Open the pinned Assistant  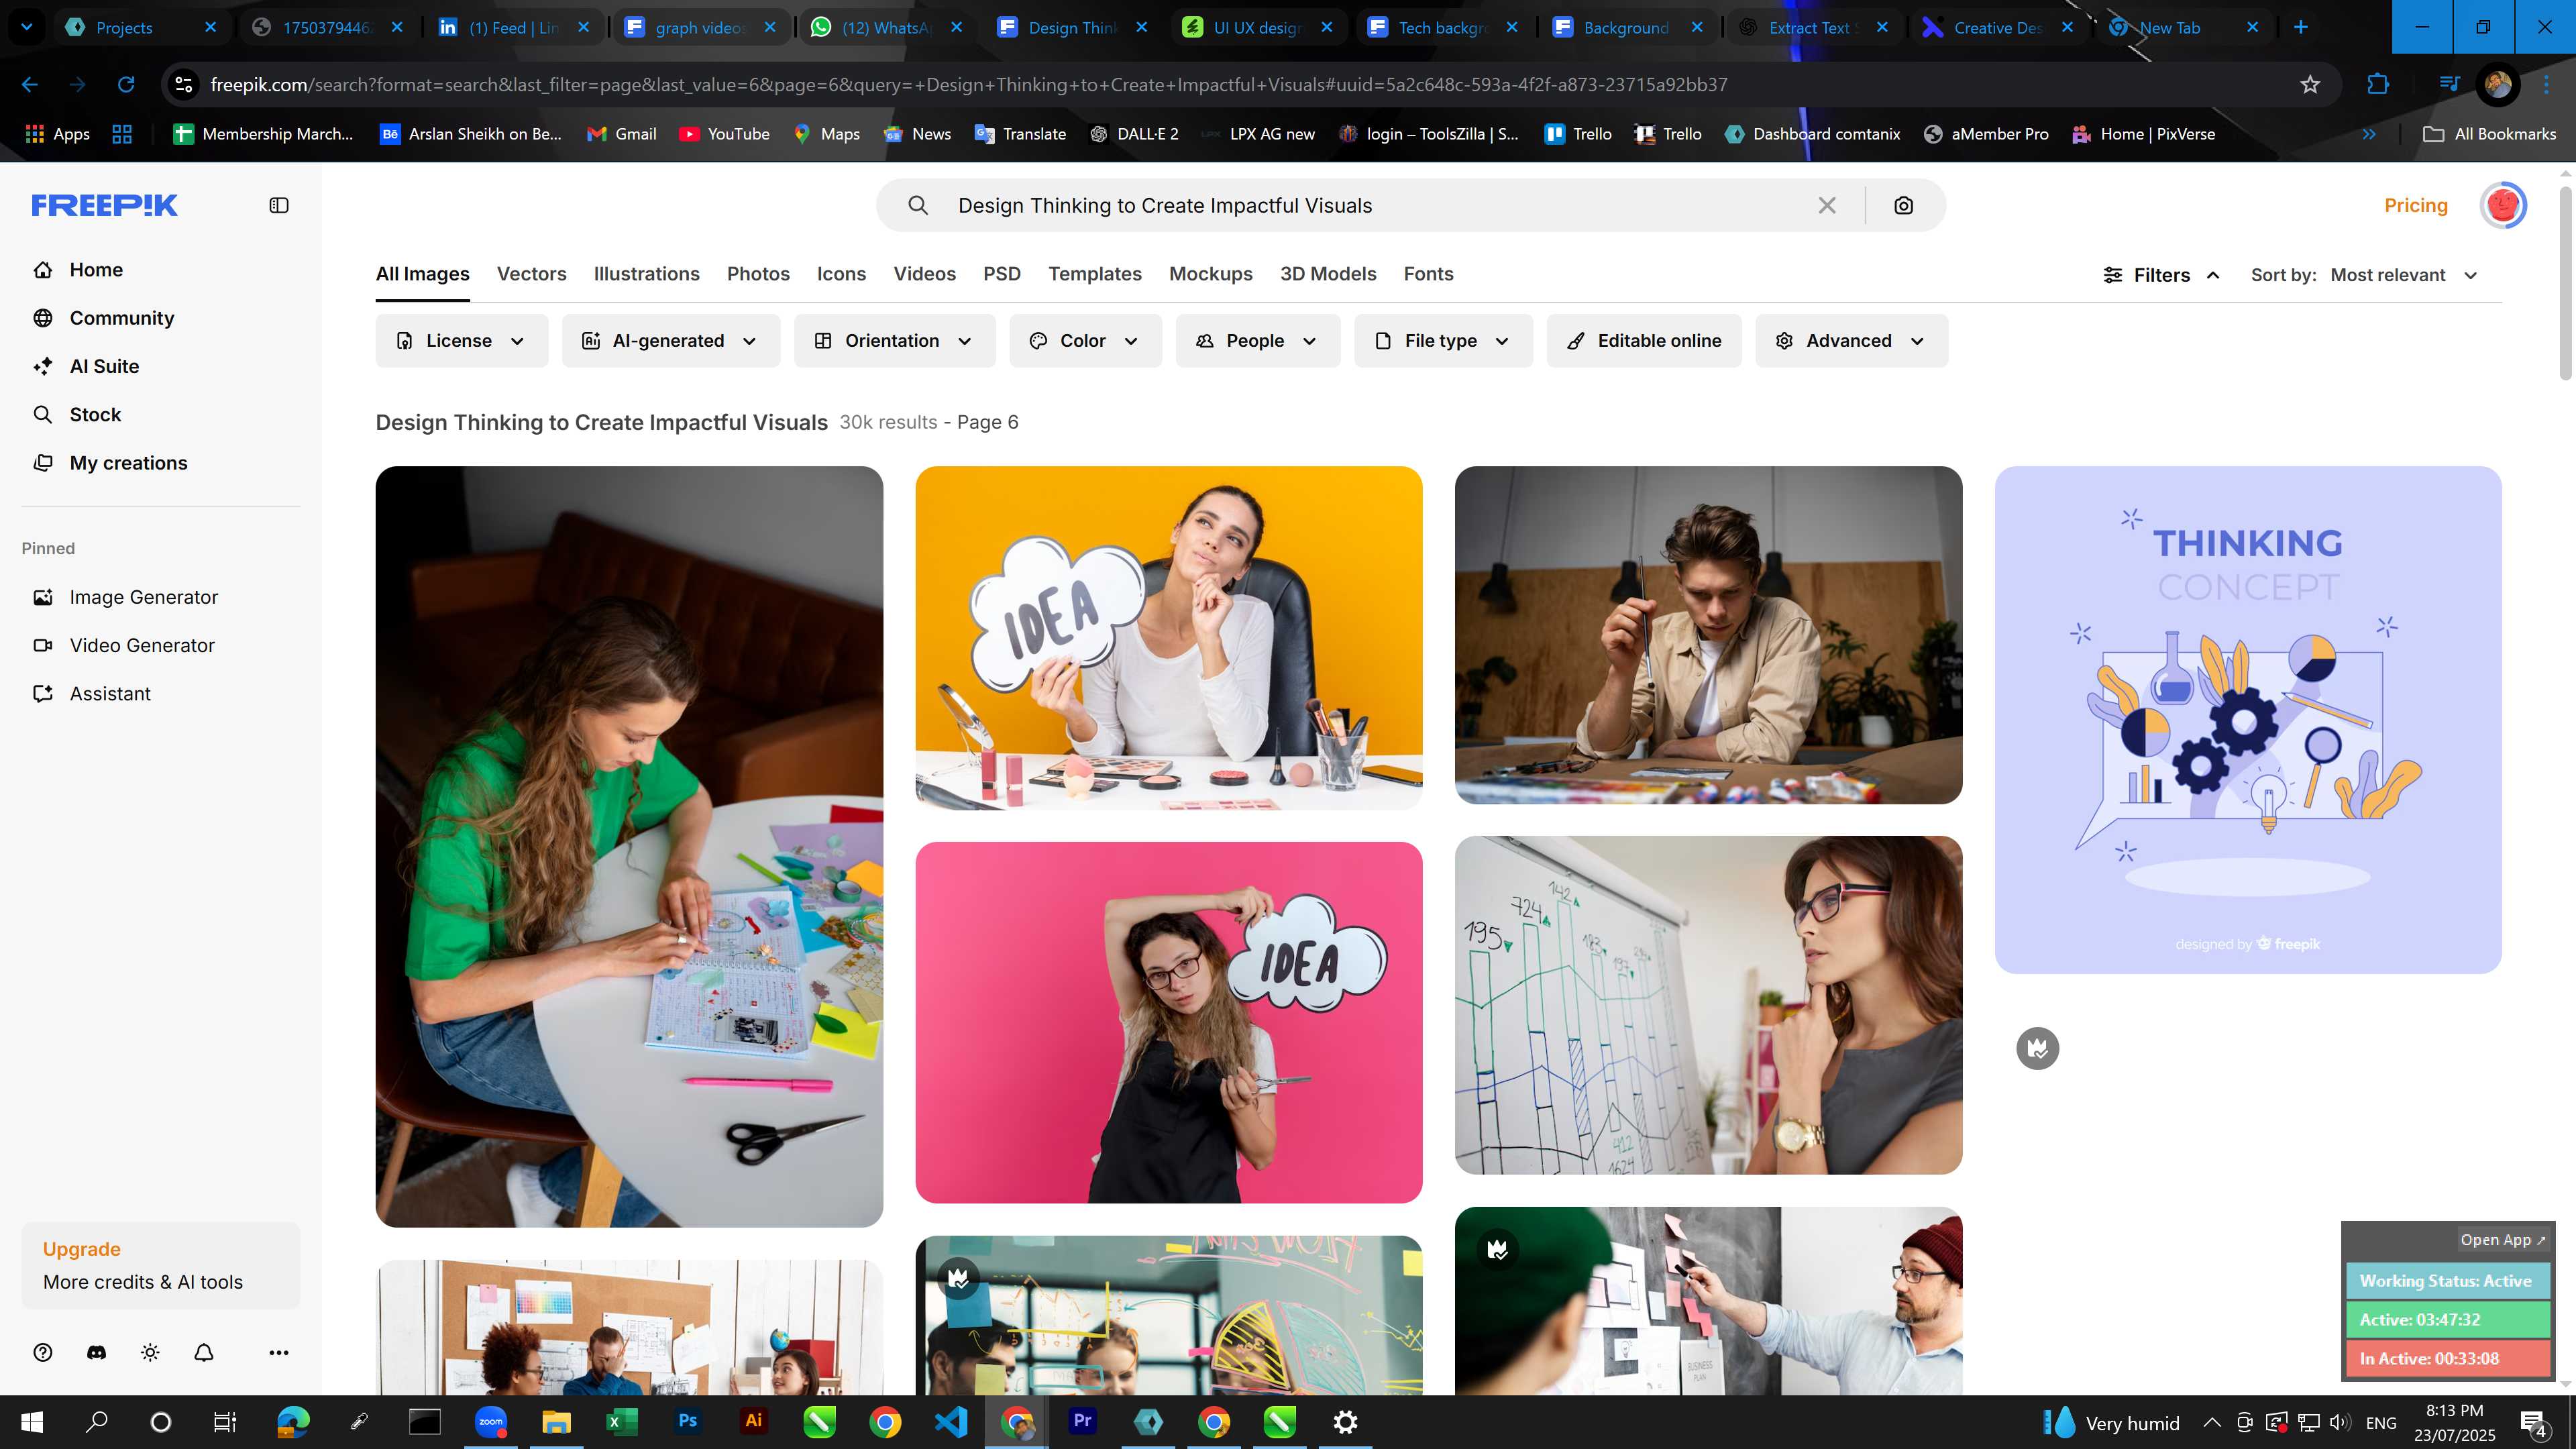[110, 694]
